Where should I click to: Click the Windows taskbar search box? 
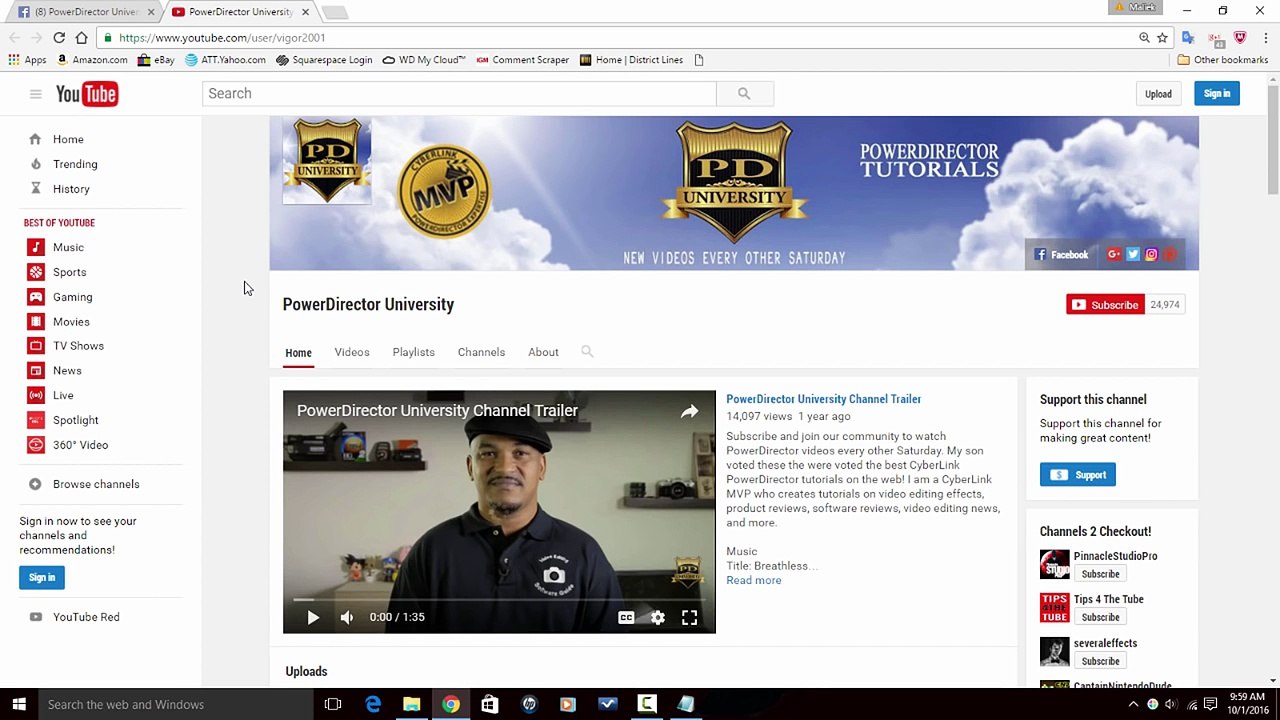coord(176,704)
